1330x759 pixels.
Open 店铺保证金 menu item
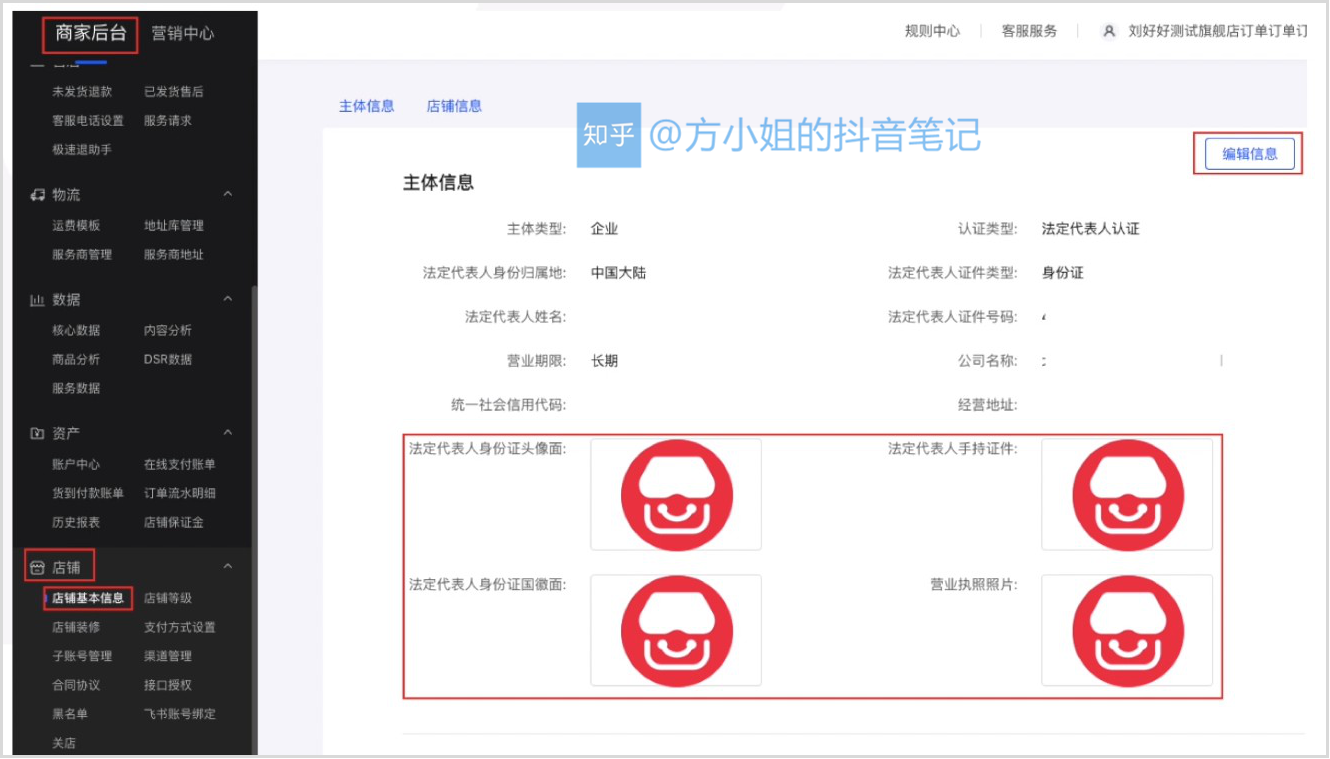pyautogui.click(x=174, y=523)
